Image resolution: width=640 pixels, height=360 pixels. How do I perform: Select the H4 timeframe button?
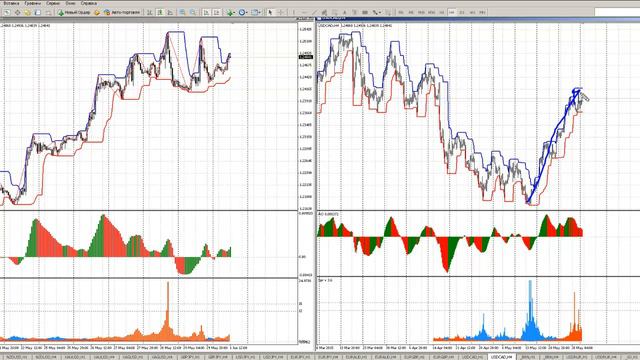[x=451, y=13]
